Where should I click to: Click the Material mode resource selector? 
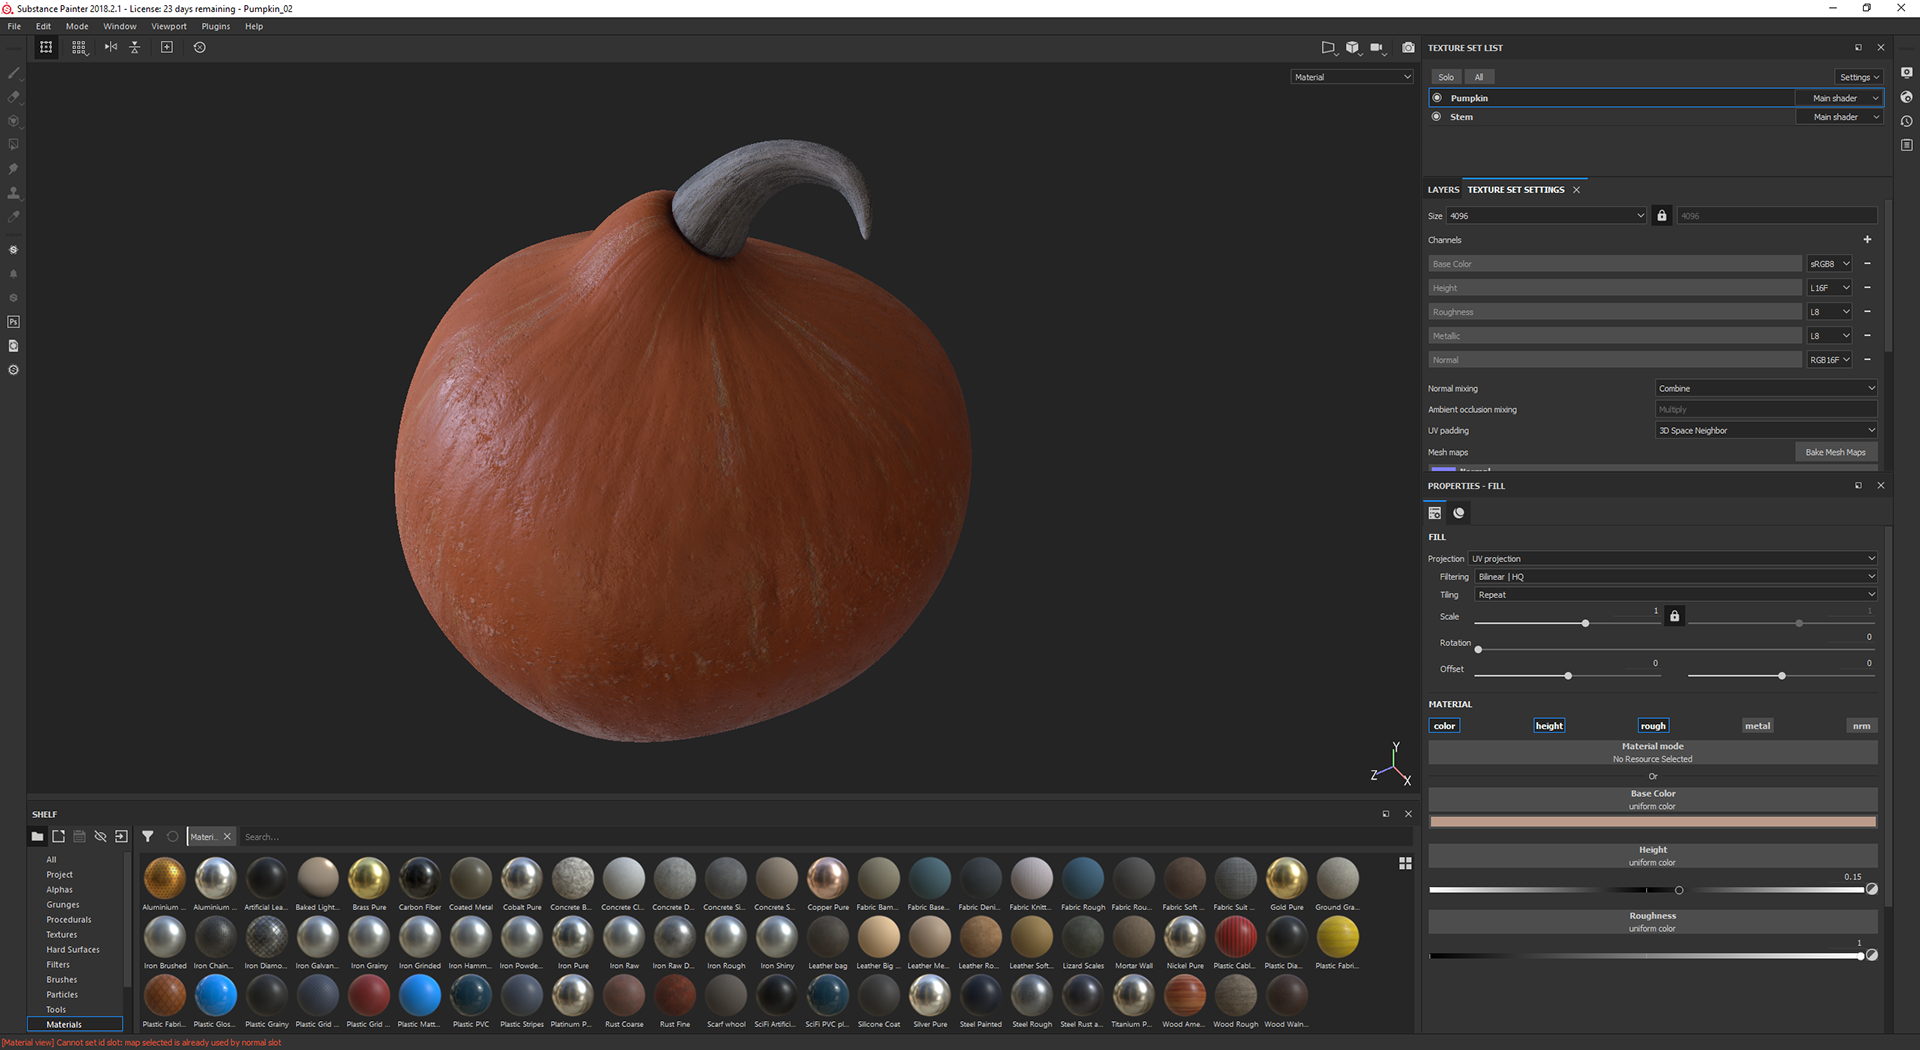(x=1652, y=753)
